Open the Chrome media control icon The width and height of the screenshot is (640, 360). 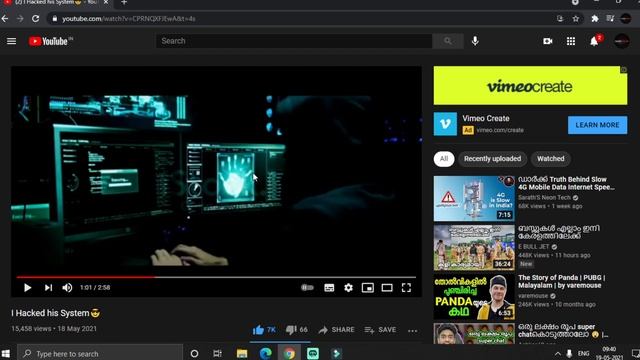tap(611, 19)
